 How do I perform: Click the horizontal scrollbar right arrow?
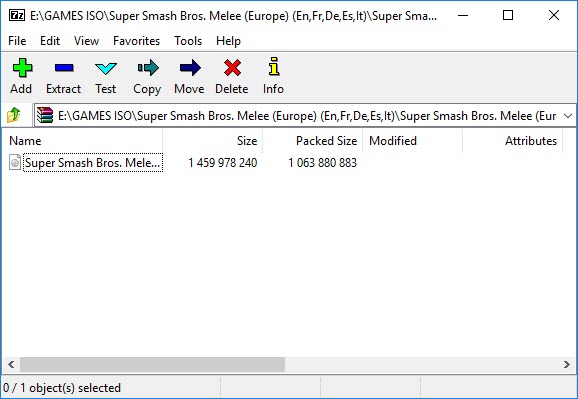coord(567,365)
